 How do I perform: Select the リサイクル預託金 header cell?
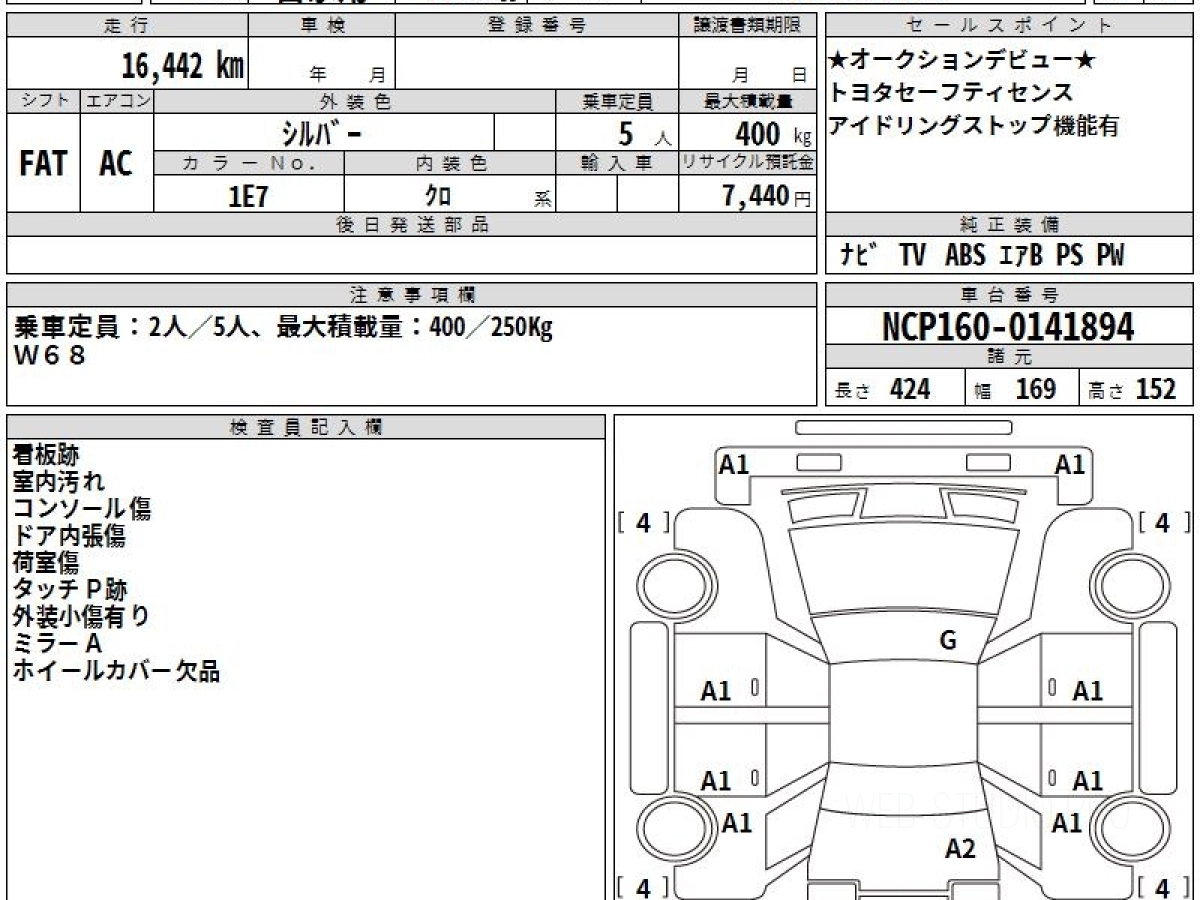coord(747,163)
